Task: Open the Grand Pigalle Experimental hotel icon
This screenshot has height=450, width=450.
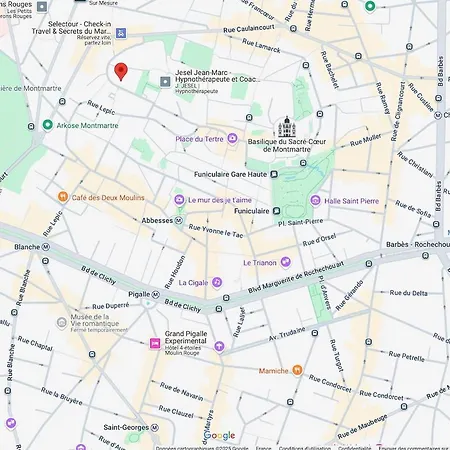Action: tap(155, 343)
